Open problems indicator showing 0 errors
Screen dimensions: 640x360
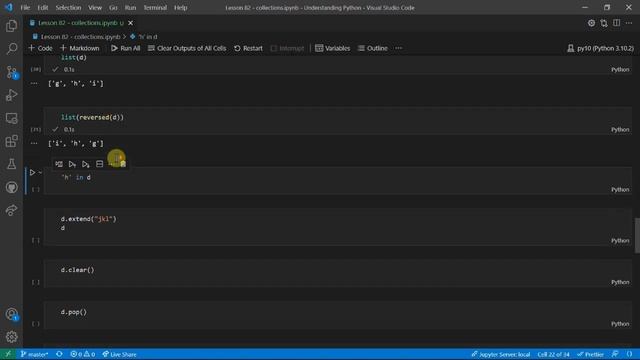[83, 354]
